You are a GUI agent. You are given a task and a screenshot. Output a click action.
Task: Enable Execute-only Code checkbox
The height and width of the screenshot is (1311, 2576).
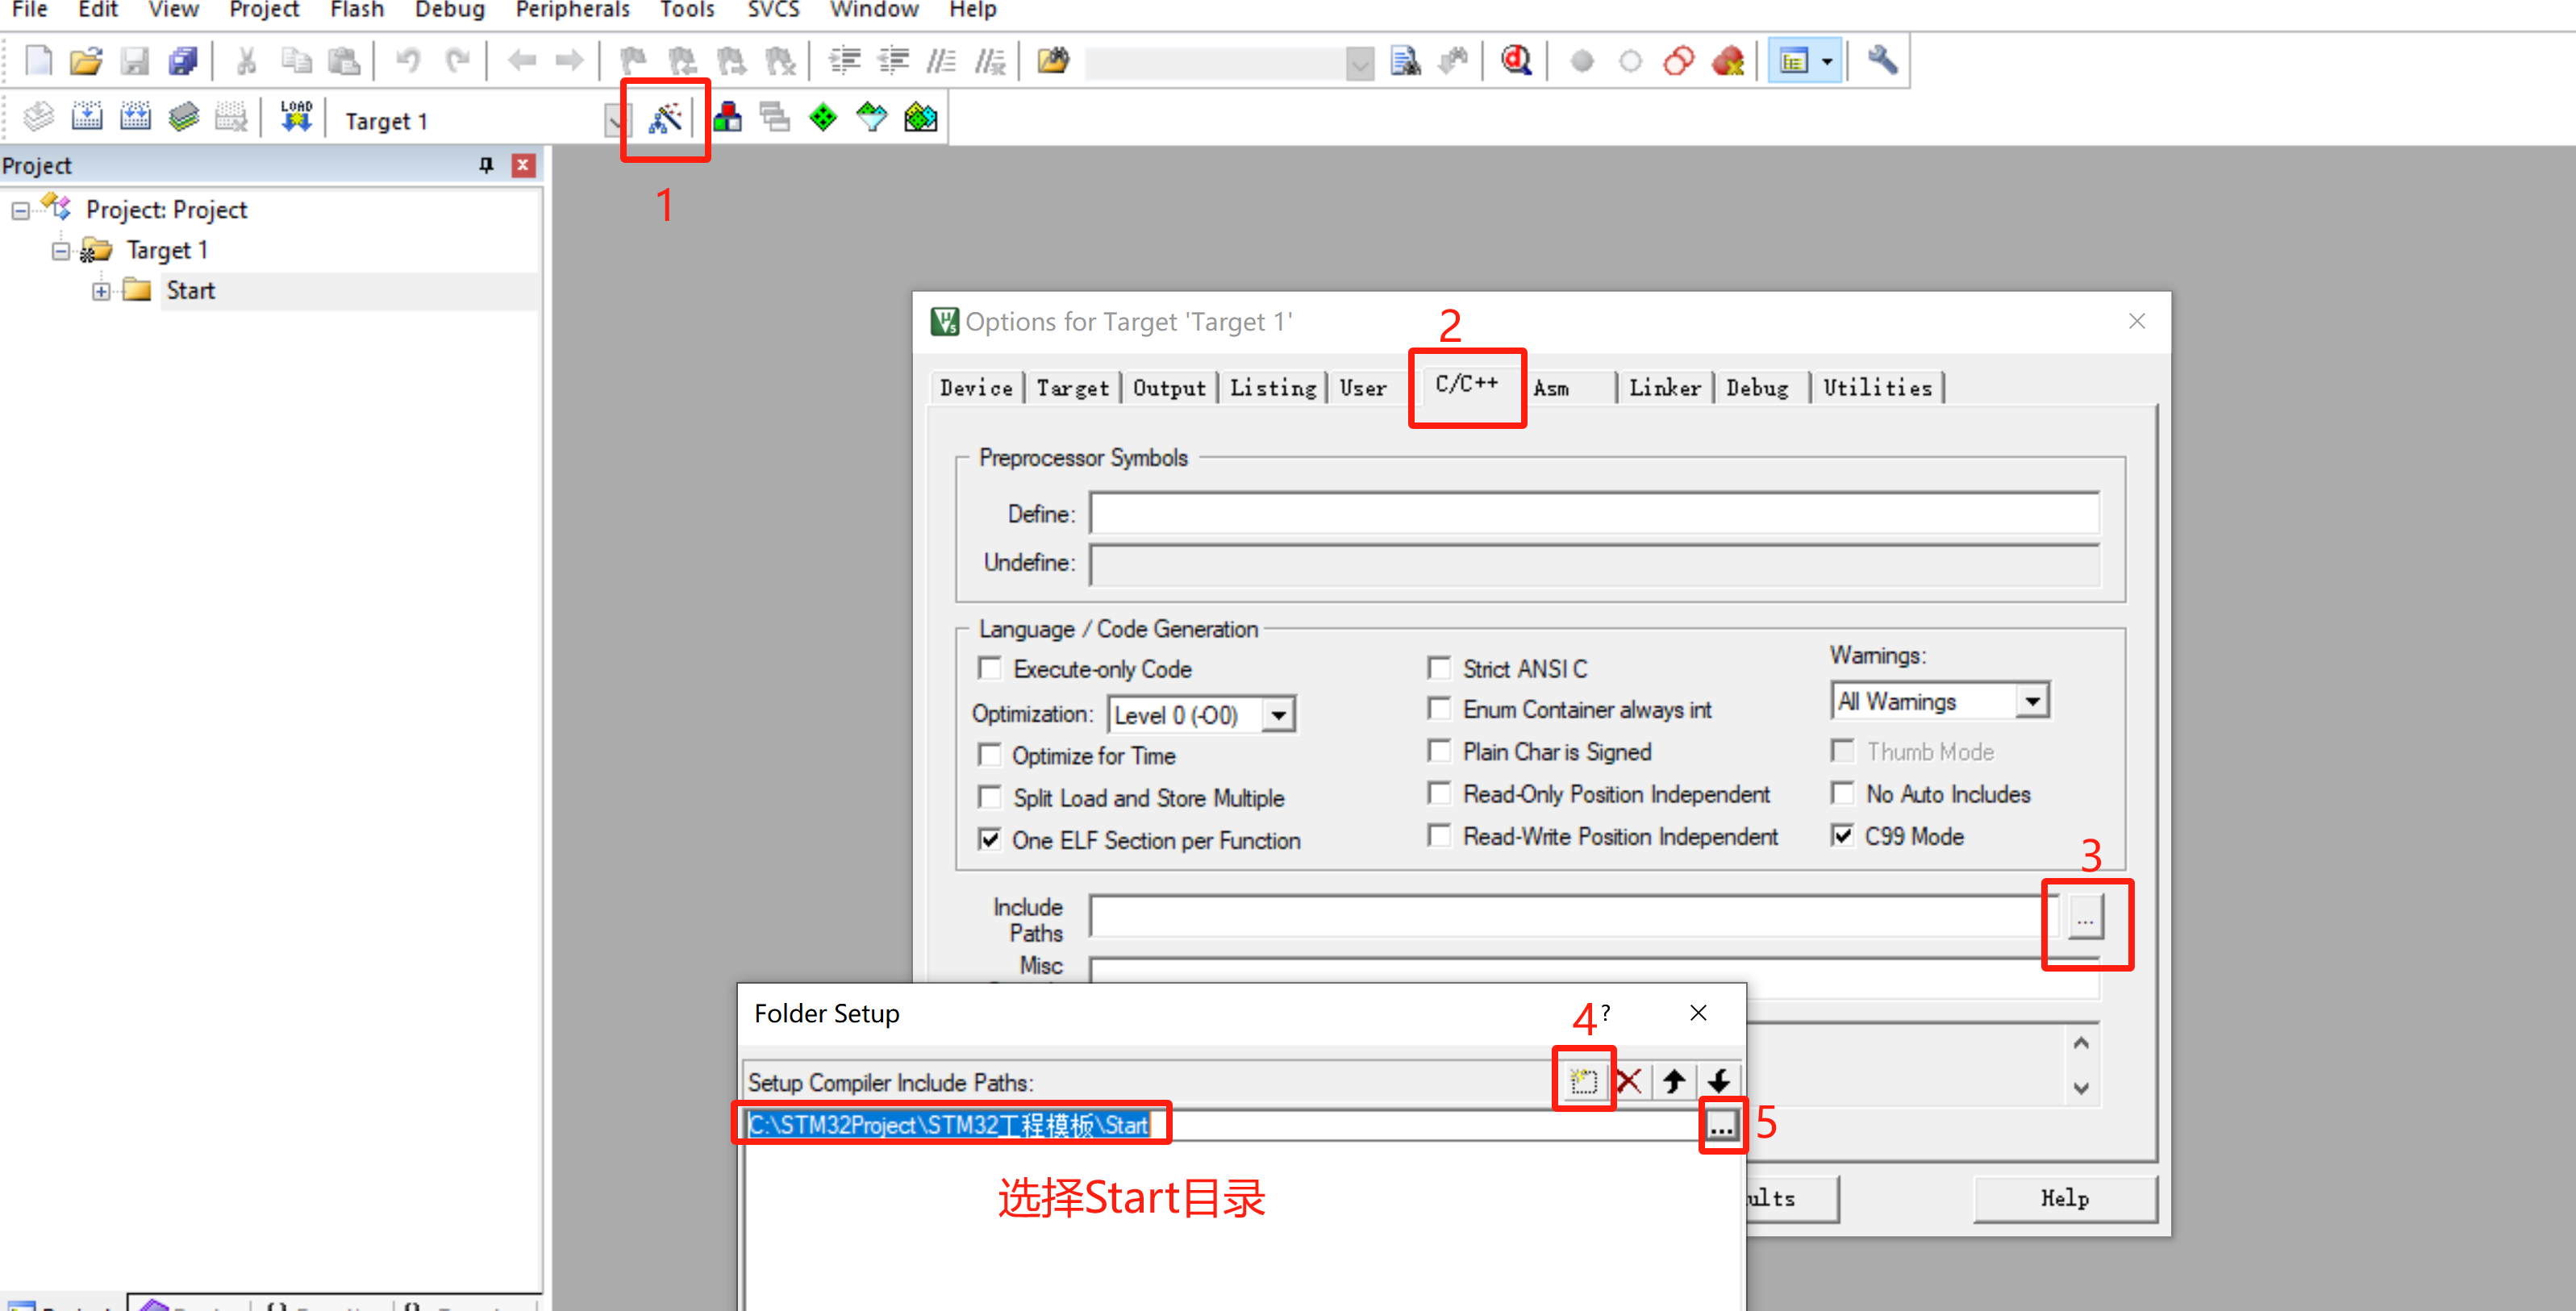pos(990,668)
